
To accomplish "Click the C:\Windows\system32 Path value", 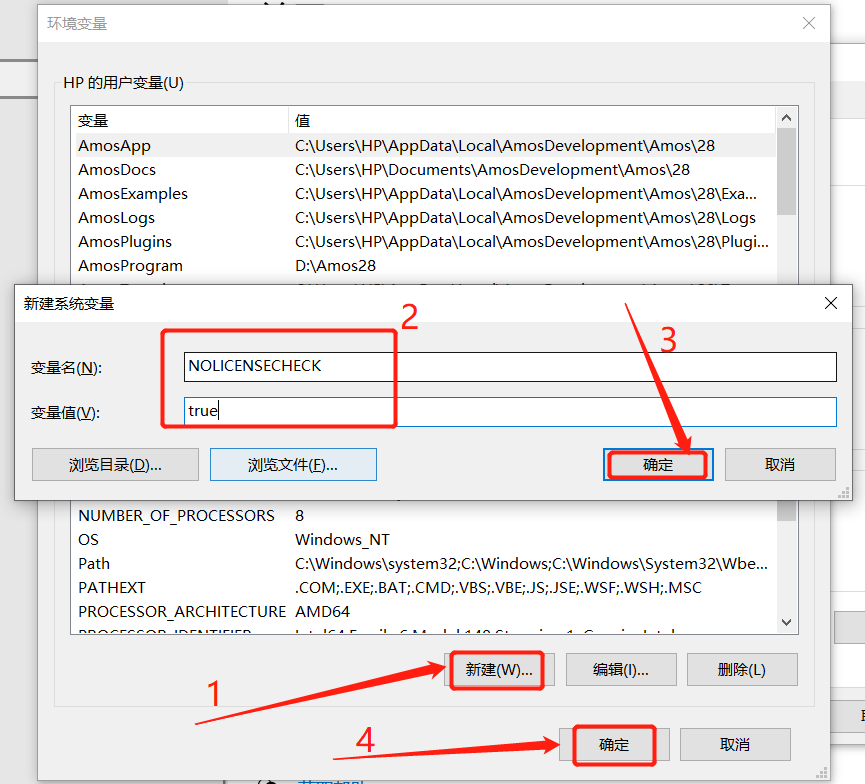I will (531, 564).
